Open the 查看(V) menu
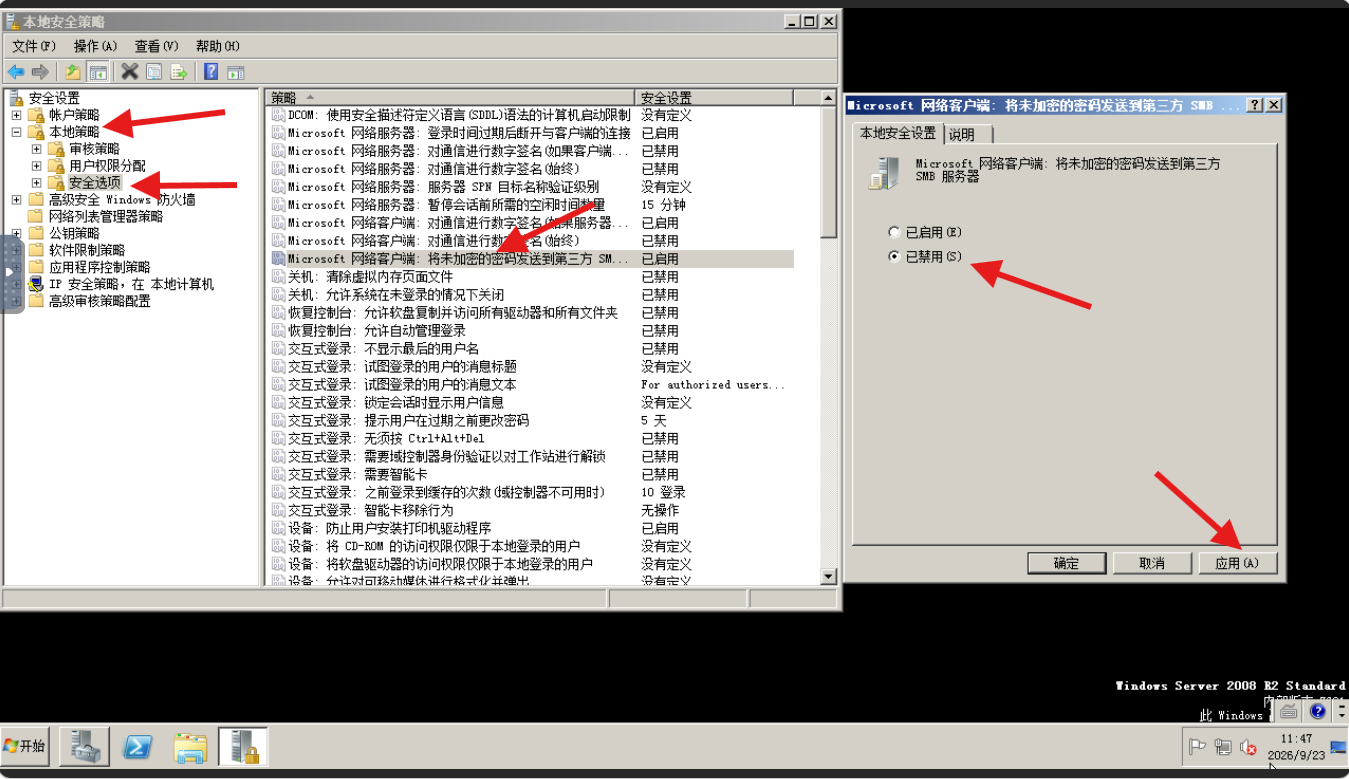Screen dimensions: 1349x779 pos(157,46)
